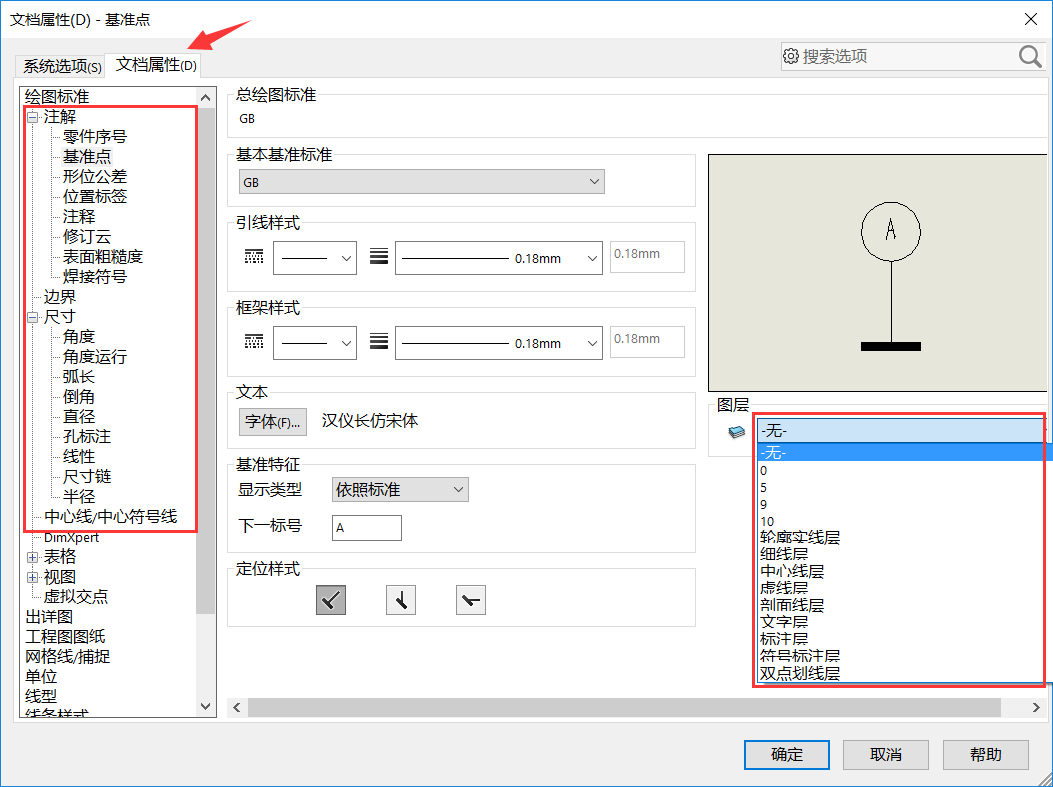Click the 取消 button
Viewport: 1053px width, 787px height.
[x=886, y=755]
